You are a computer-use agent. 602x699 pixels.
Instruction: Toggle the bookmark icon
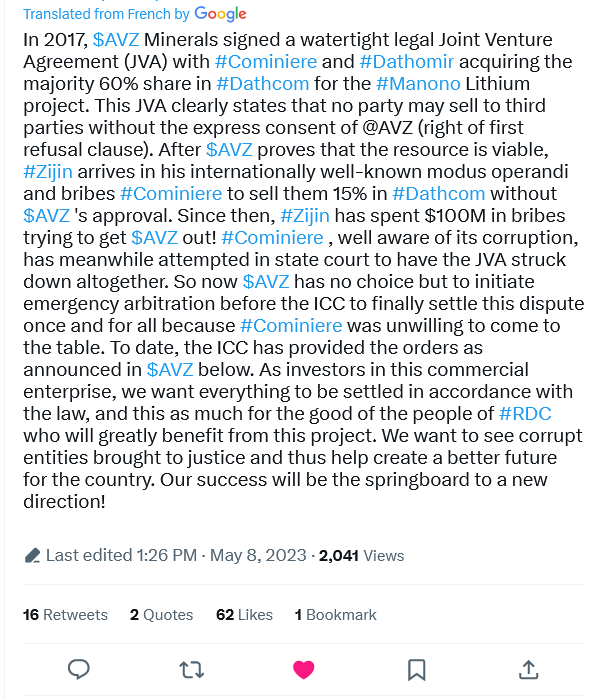[x=416, y=670]
